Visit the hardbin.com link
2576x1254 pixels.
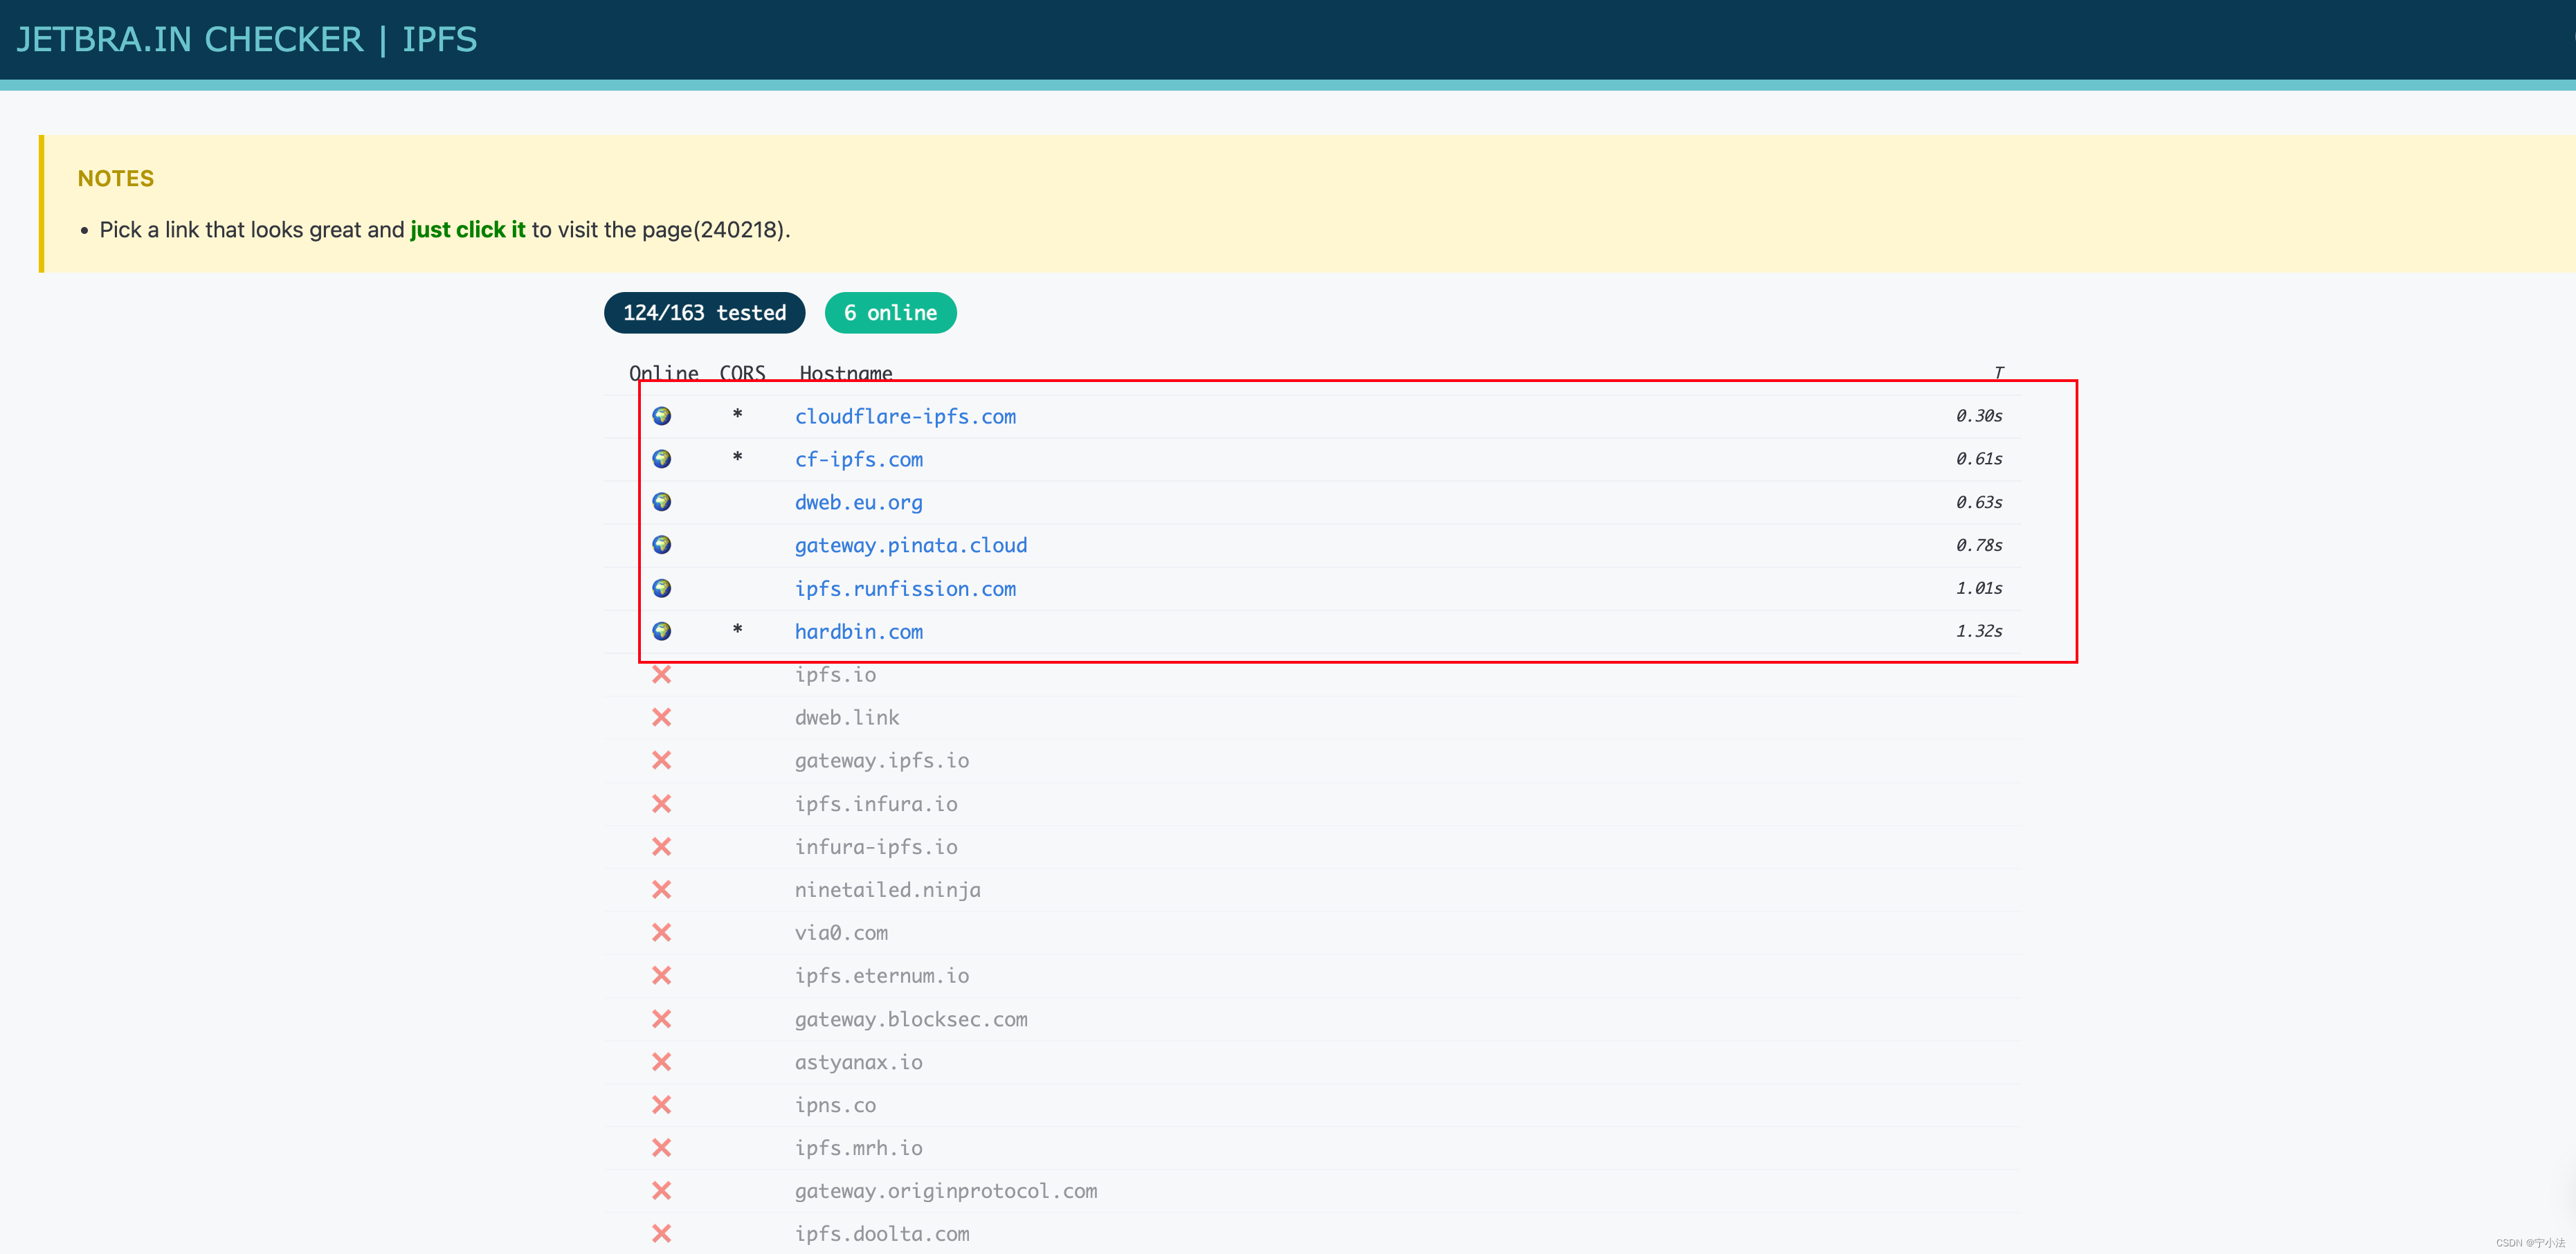pos(858,631)
